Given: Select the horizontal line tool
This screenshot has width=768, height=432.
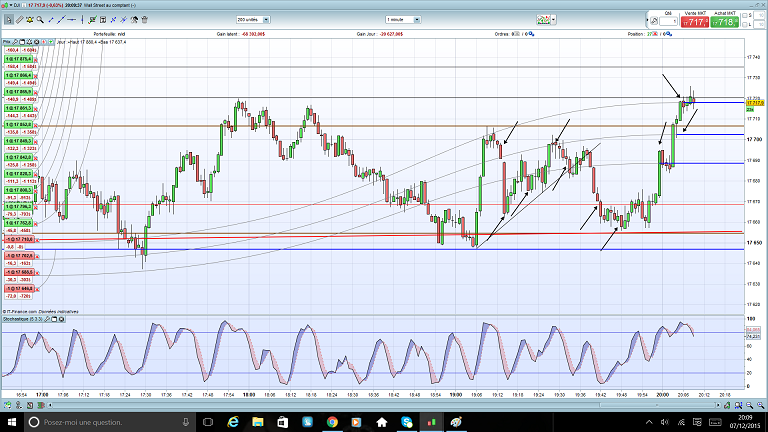Looking at the screenshot, I should 72,20.
